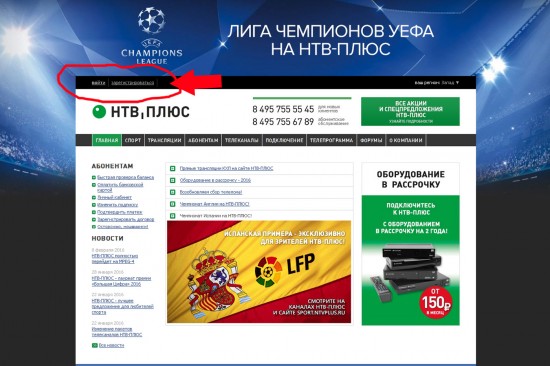The width and height of the screenshot is (550, 366).
Task: Open the ТЕЛЕКАНАЛЫ menu item
Action: click(242, 140)
